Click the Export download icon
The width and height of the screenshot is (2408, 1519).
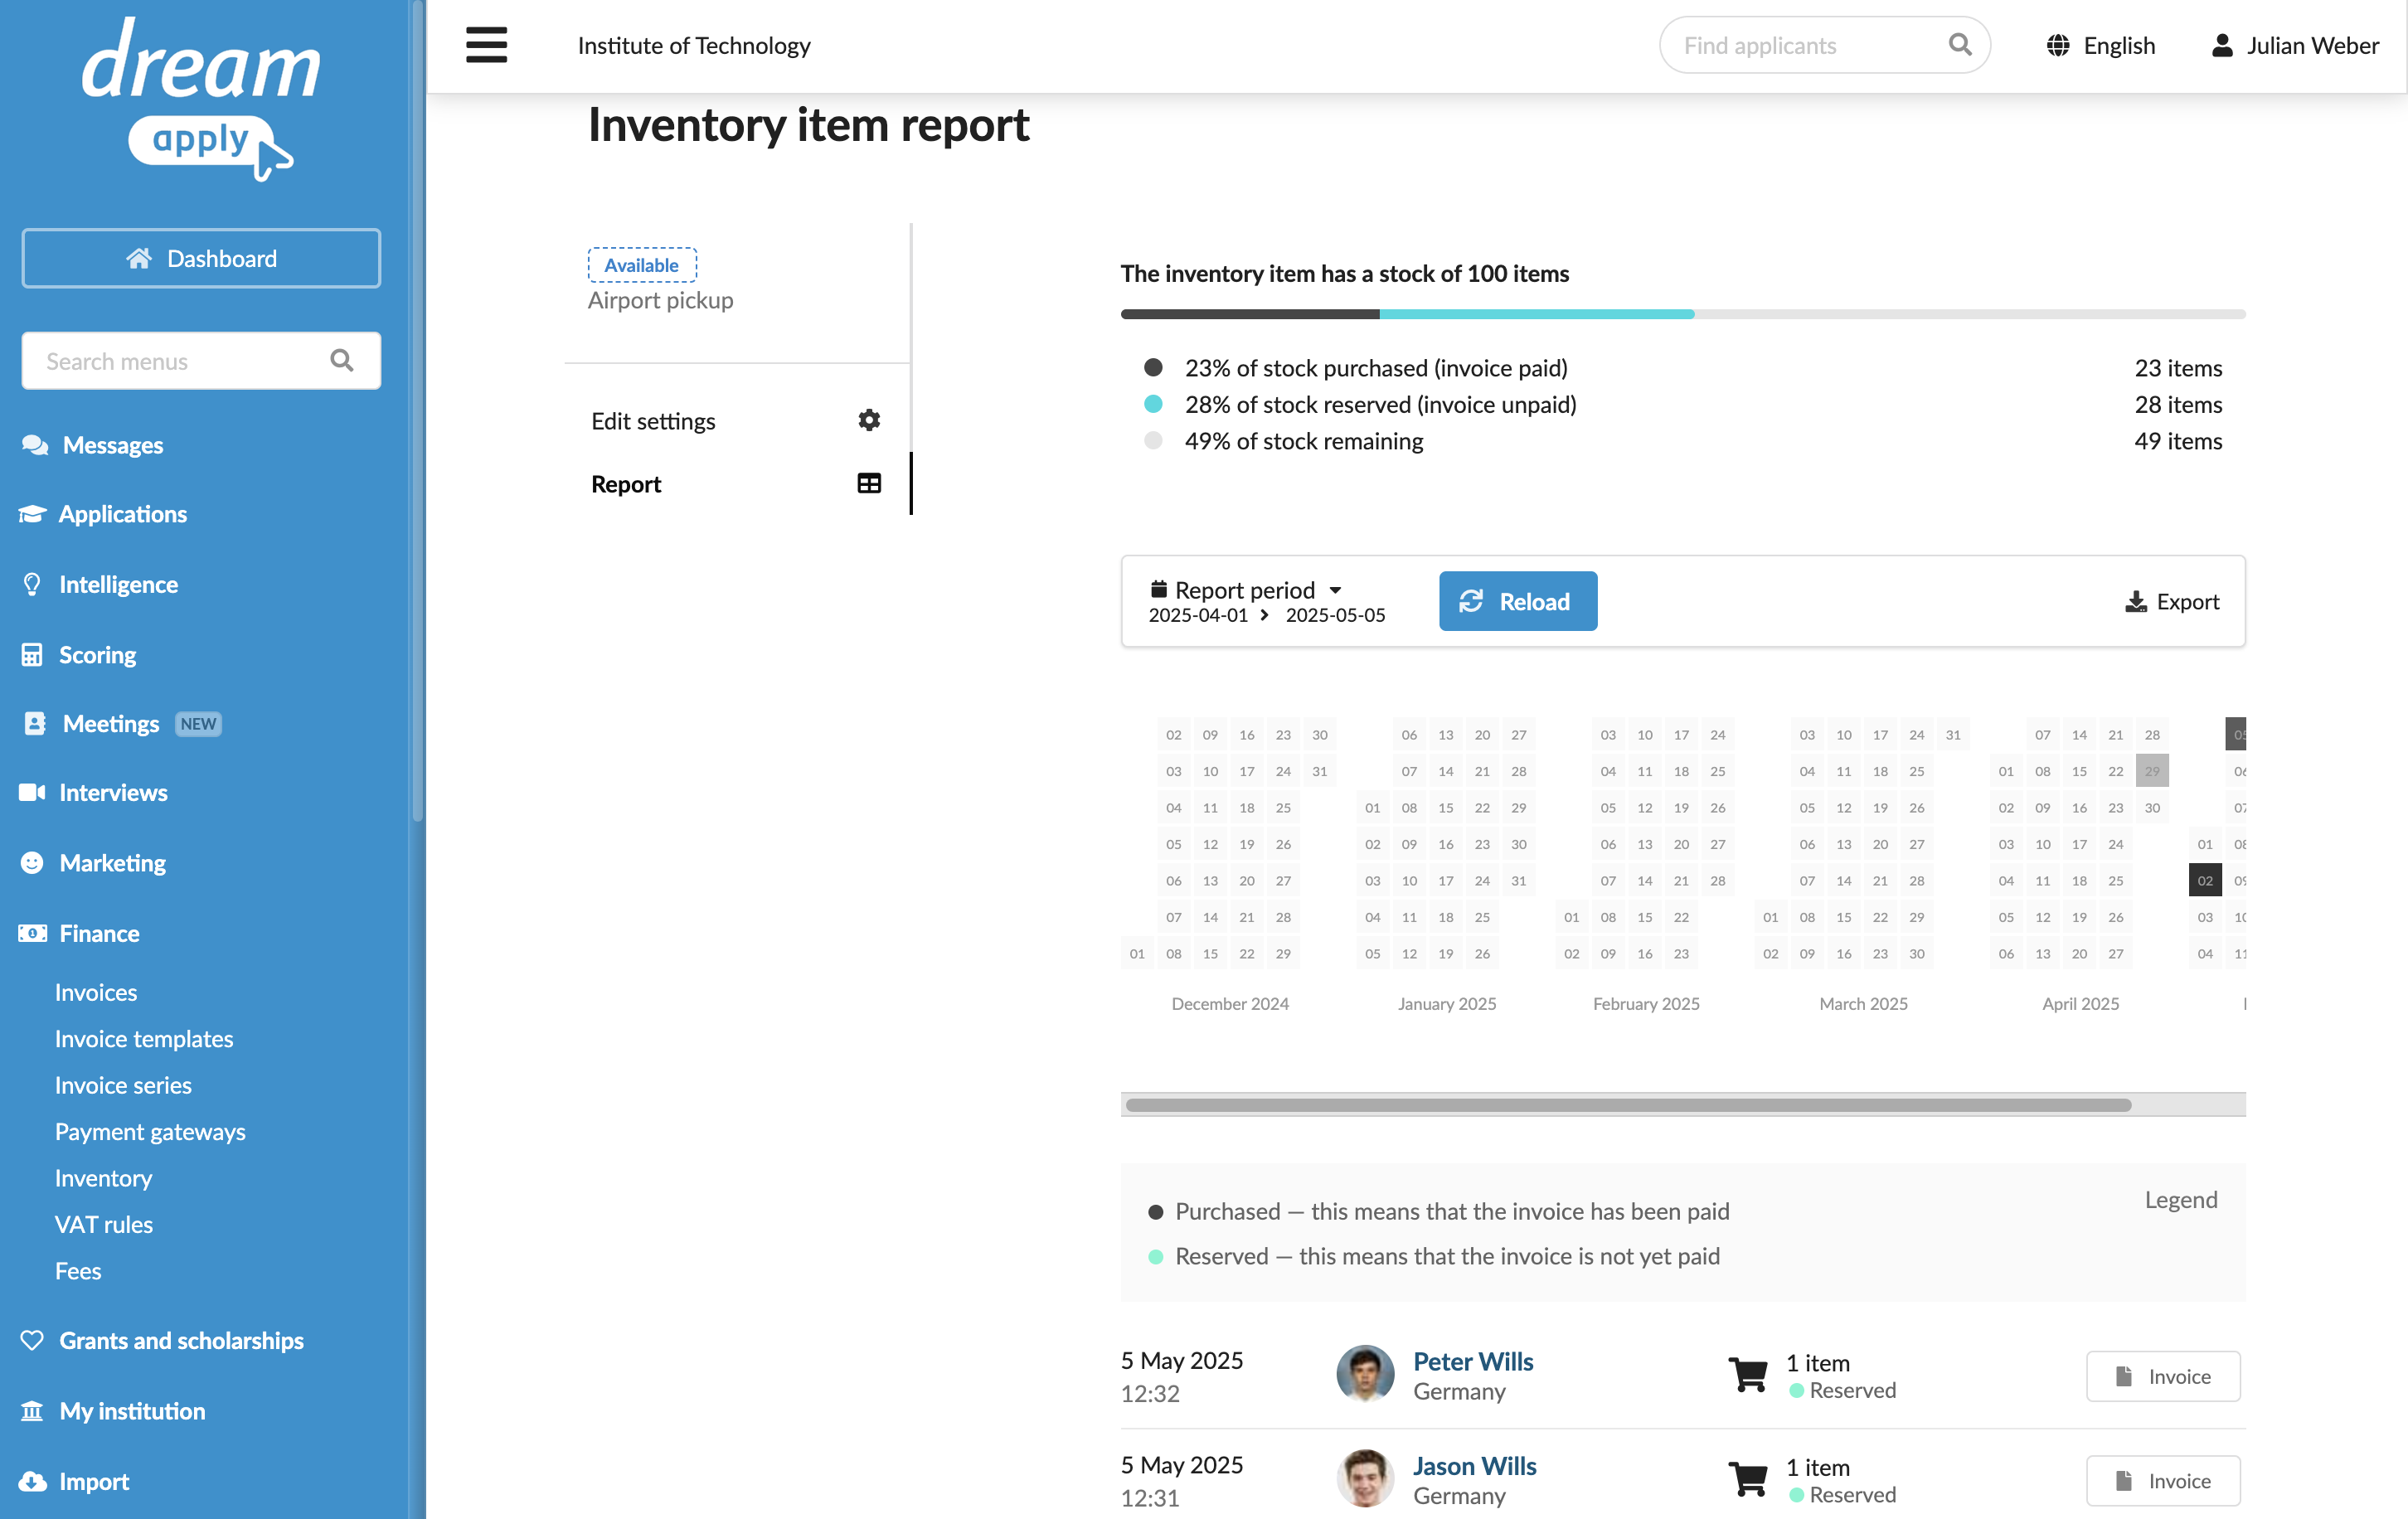coord(2136,602)
